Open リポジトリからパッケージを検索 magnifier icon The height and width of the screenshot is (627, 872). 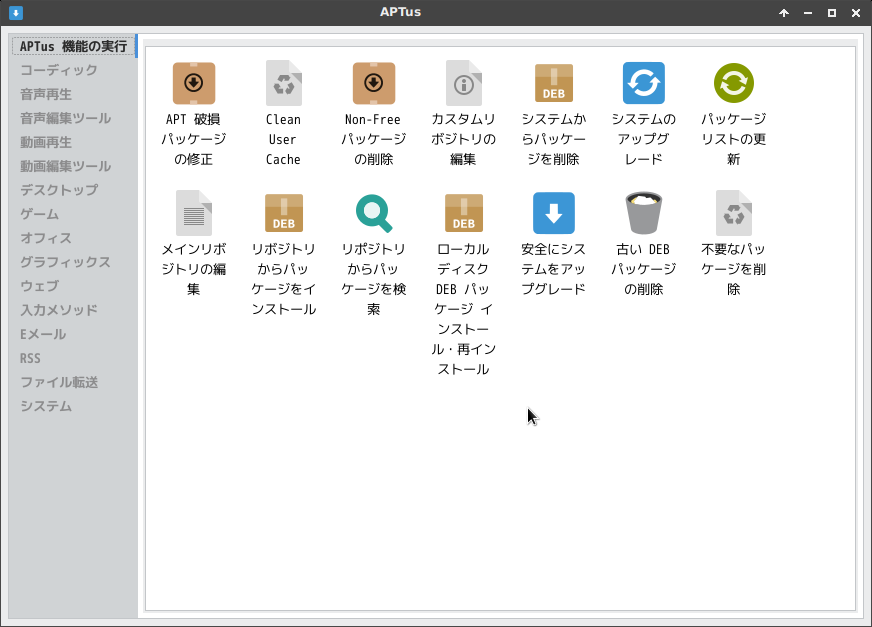coord(374,213)
